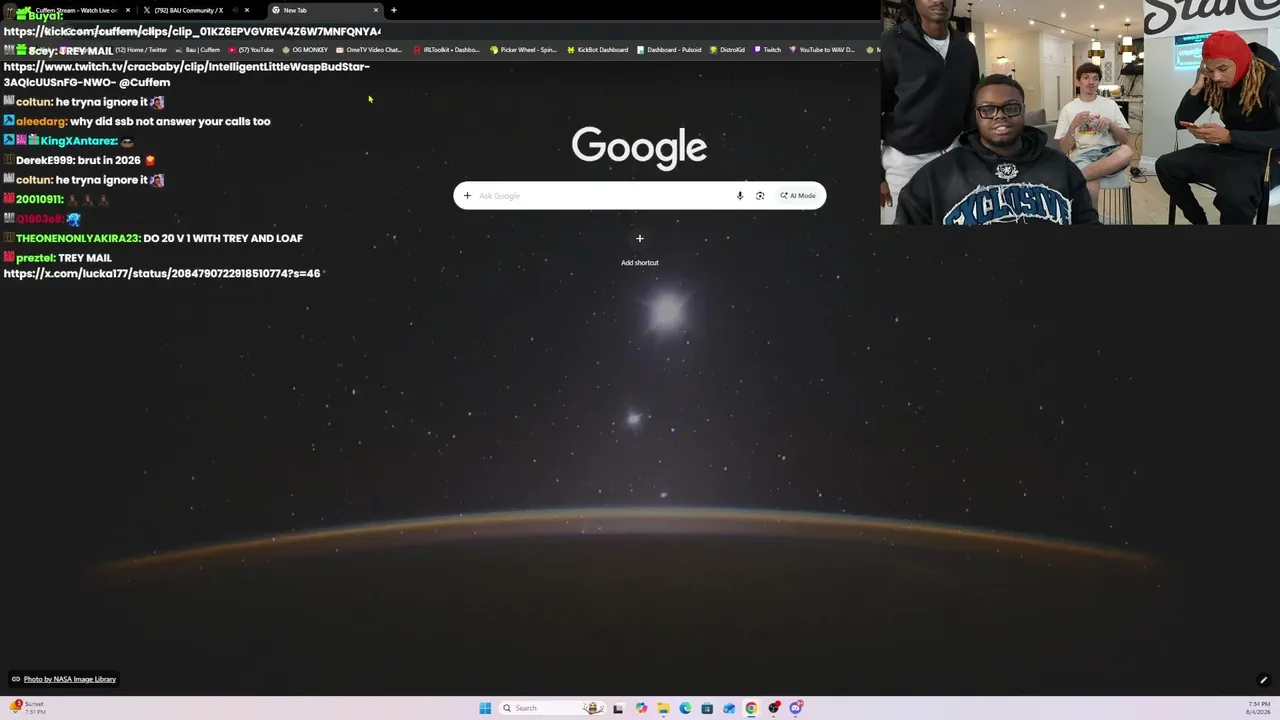Open File Explorer from the taskbar
Image resolution: width=1280 pixels, height=720 pixels.
[663, 708]
